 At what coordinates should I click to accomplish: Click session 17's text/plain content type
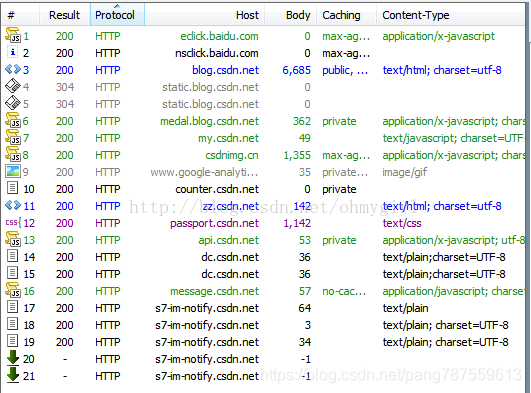point(405,308)
